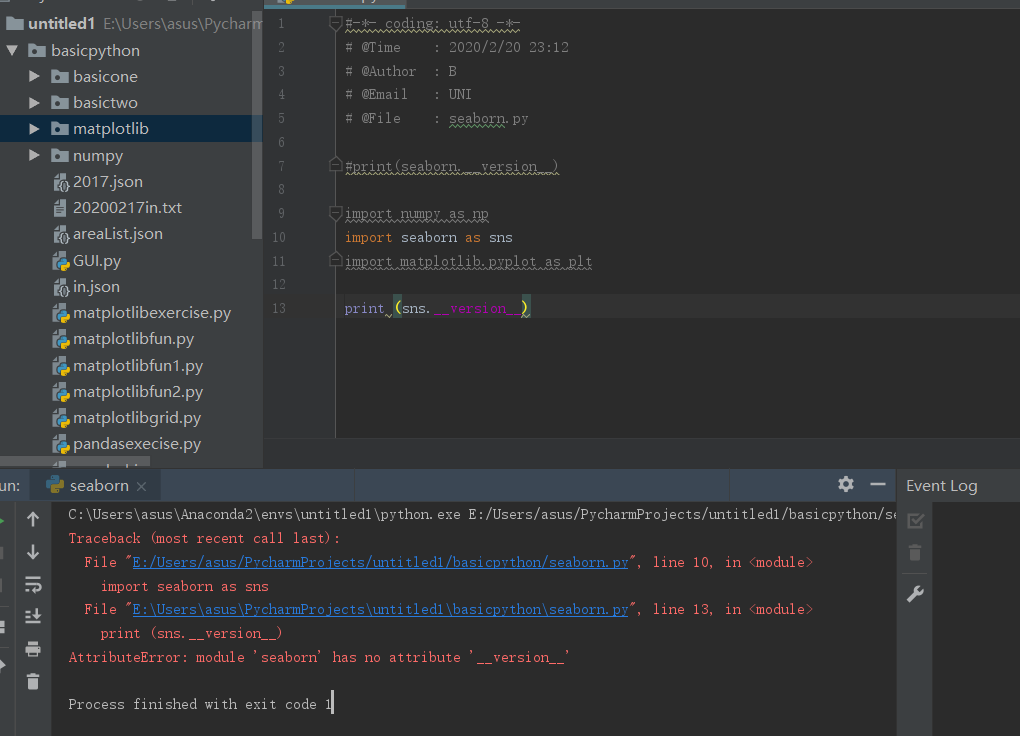This screenshot has height=736, width=1020.
Task: Place cursor on "import seaborn as sns" in editor
Action: 429,238
